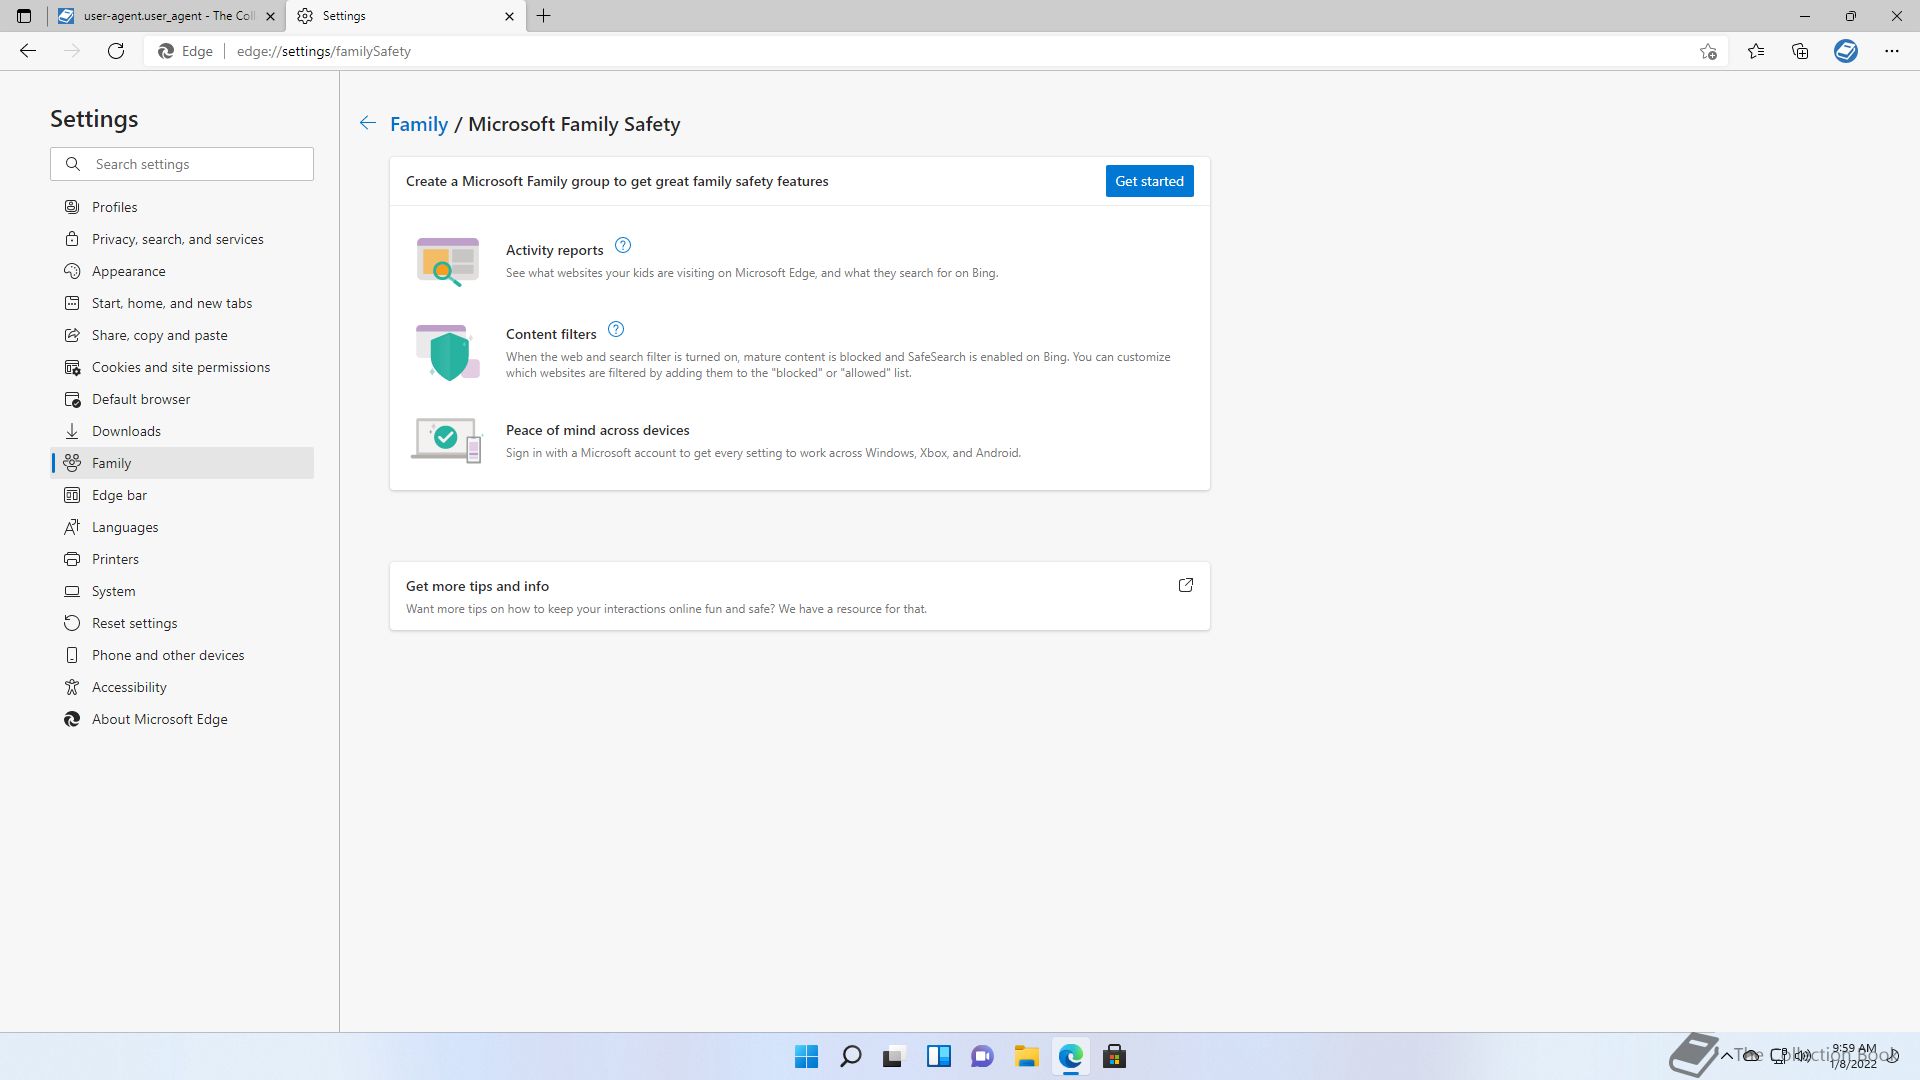Image resolution: width=1920 pixels, height=1080 pixels.
Task: Open Privacy, search, and services settings
Action: 177,239
